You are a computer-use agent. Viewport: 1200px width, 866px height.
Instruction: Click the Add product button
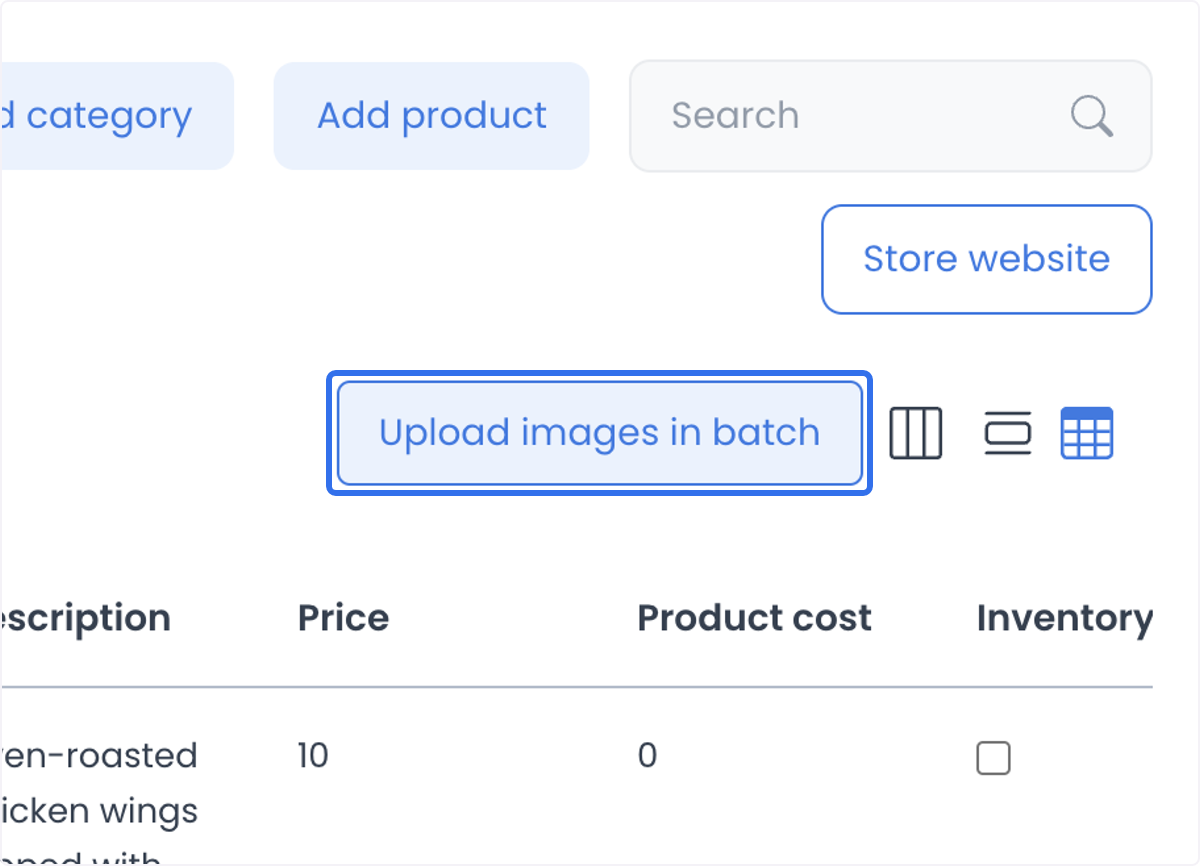click(x=431, y=116)
